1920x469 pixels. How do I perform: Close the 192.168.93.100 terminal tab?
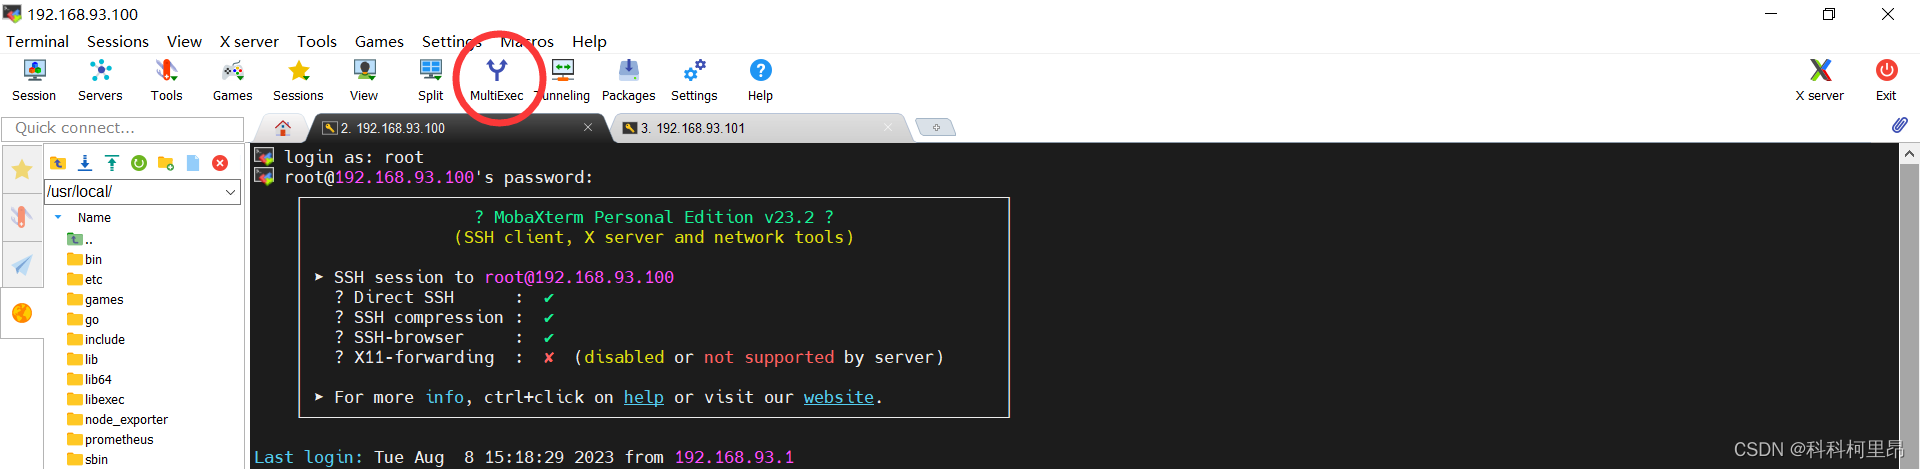pyautogui.click(x=588, y=127)
